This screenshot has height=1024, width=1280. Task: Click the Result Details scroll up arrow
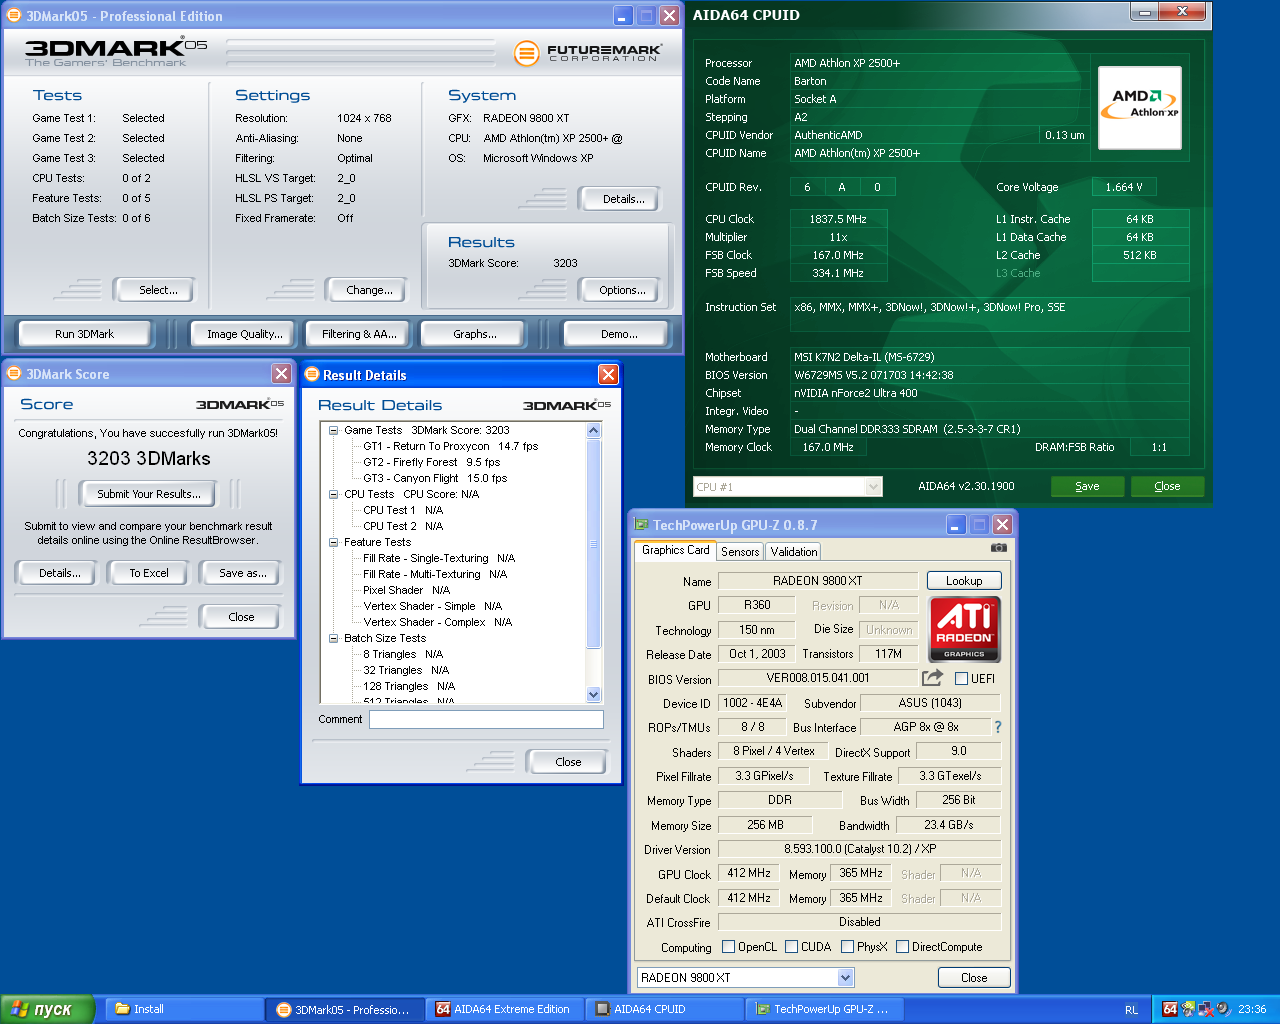593,430
